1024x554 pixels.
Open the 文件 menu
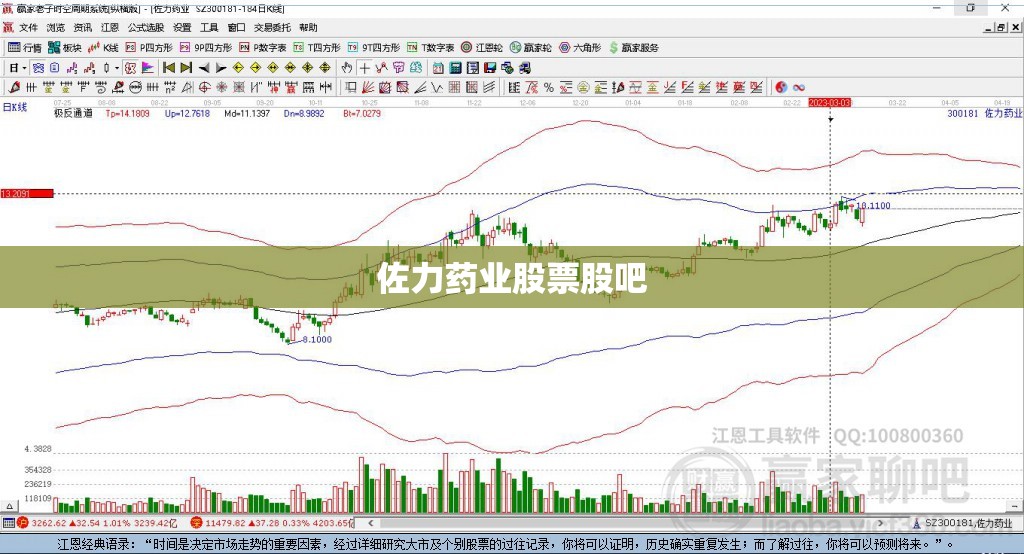28,27
